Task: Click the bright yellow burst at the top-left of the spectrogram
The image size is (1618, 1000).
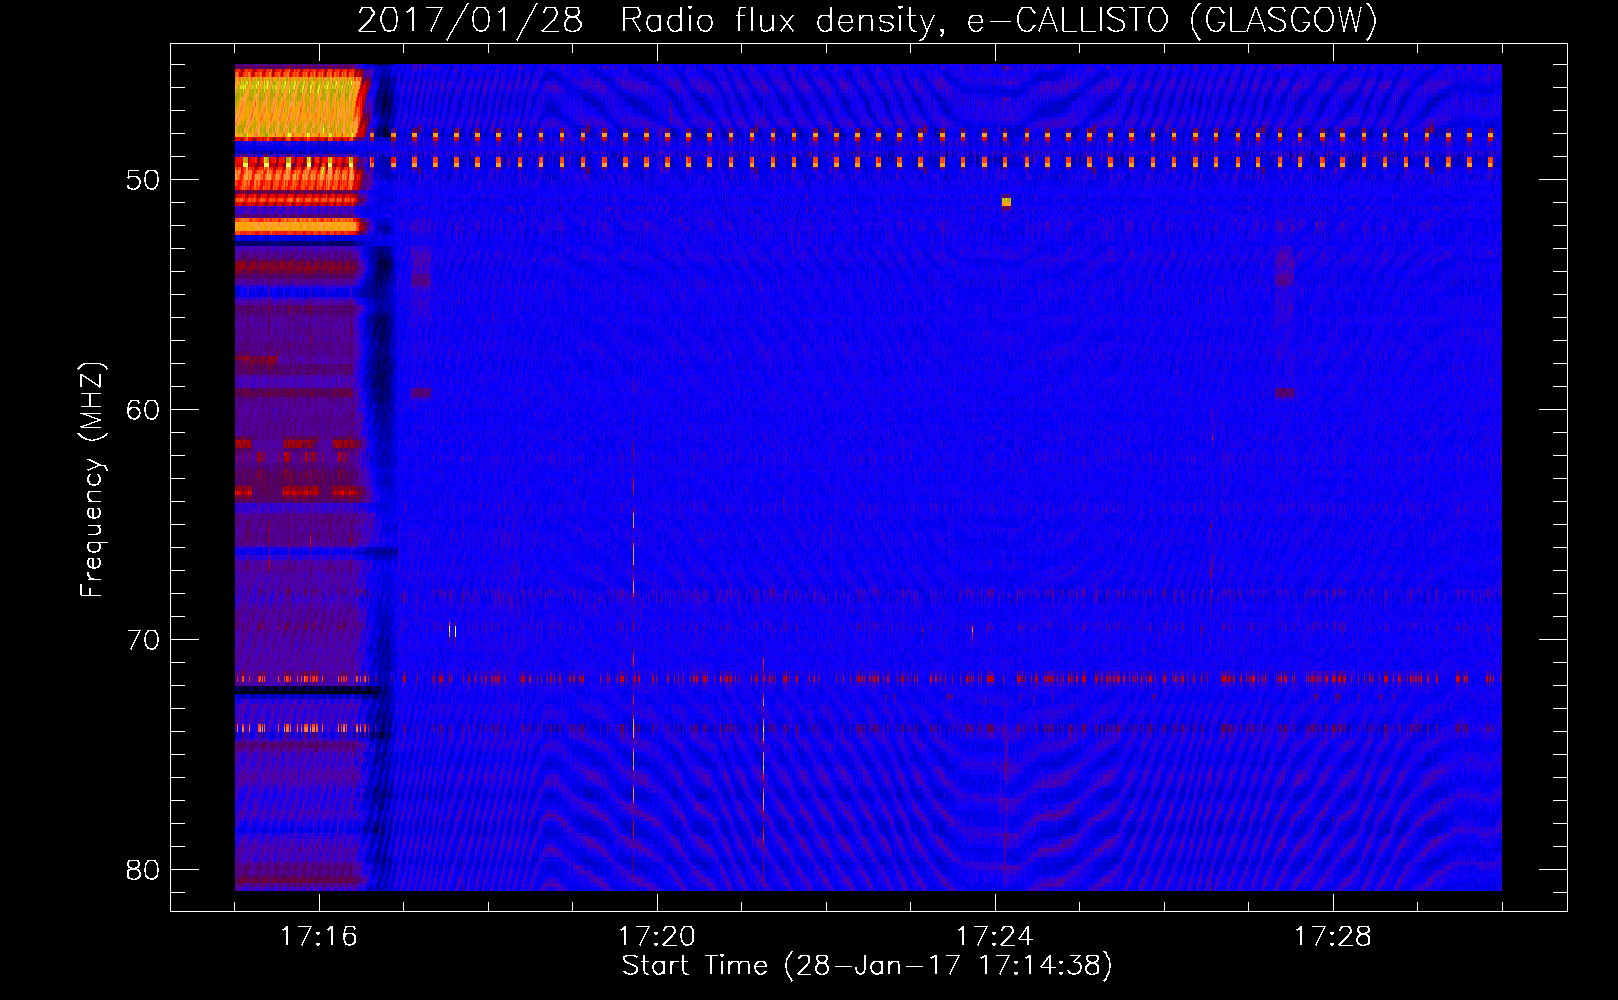Action: pos(298,104)
